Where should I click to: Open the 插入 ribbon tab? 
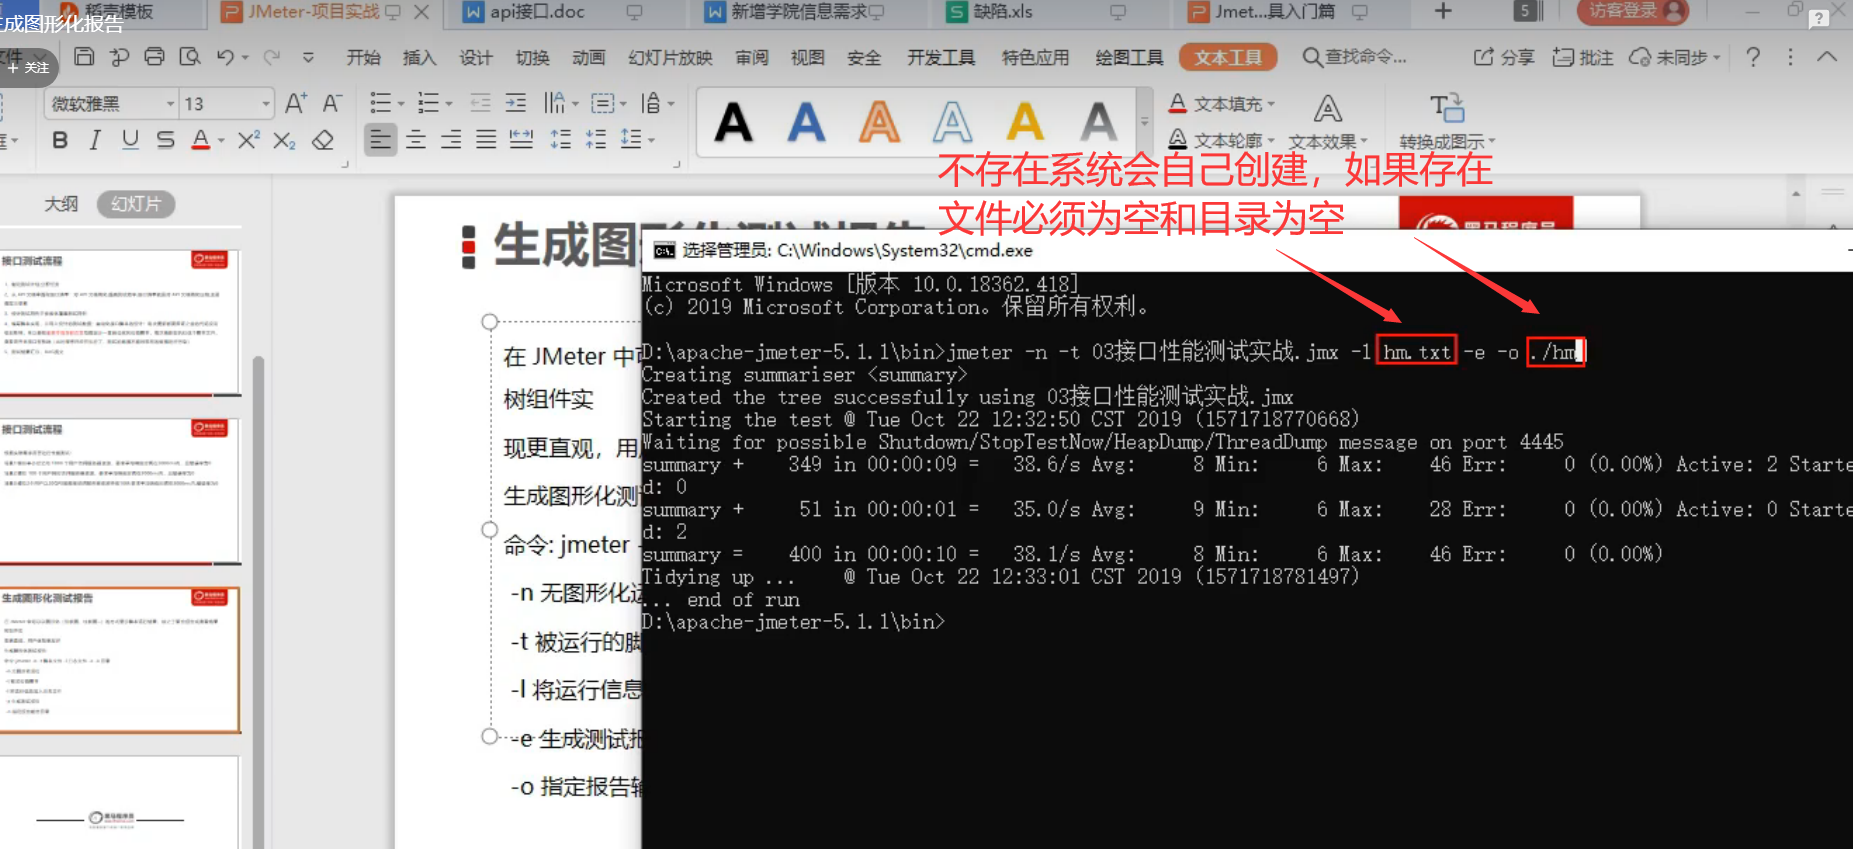point(419,57)
